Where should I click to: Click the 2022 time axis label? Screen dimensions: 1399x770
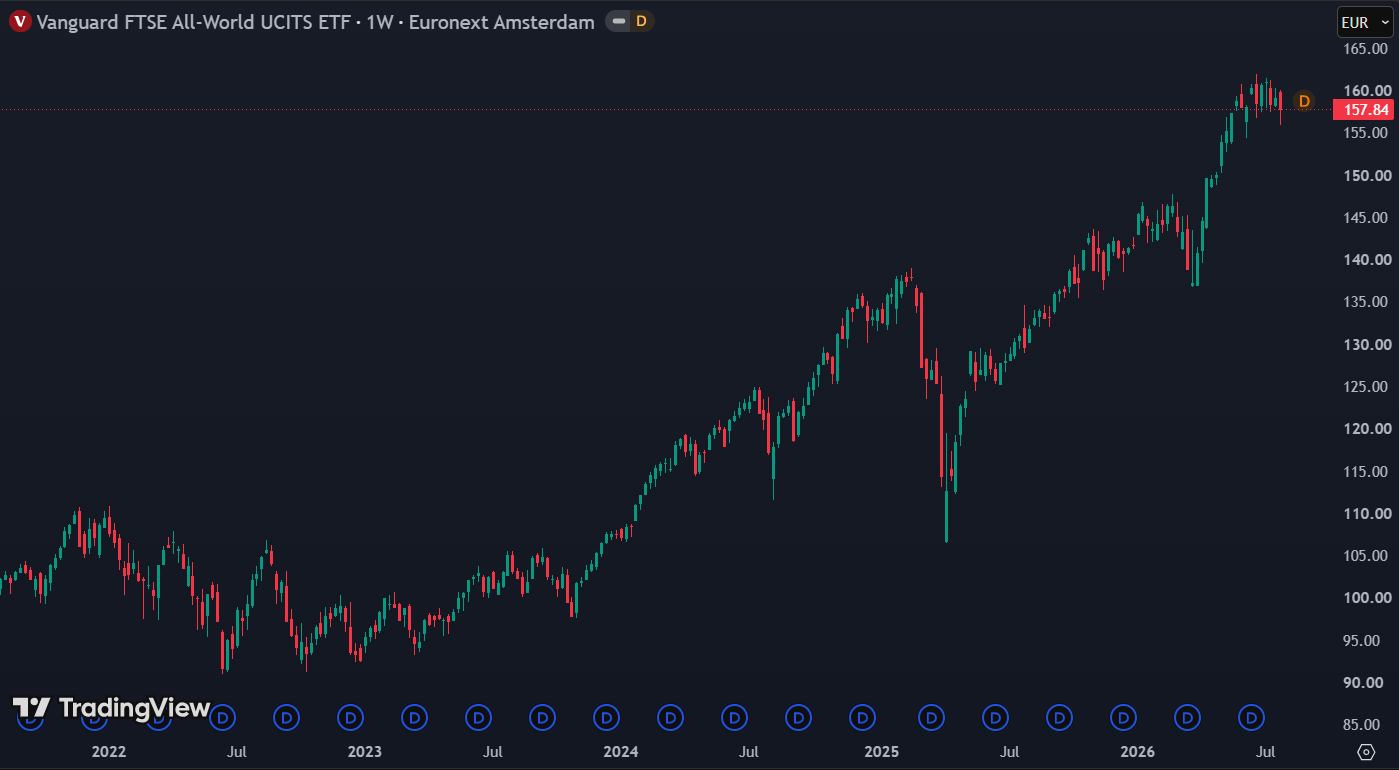pyautogui.click(x=109, y=751)
